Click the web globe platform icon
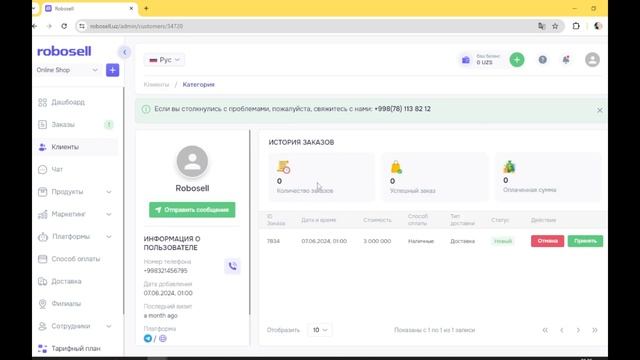The width and height of the screenshot is (640, 360). (x=162, y=338)
